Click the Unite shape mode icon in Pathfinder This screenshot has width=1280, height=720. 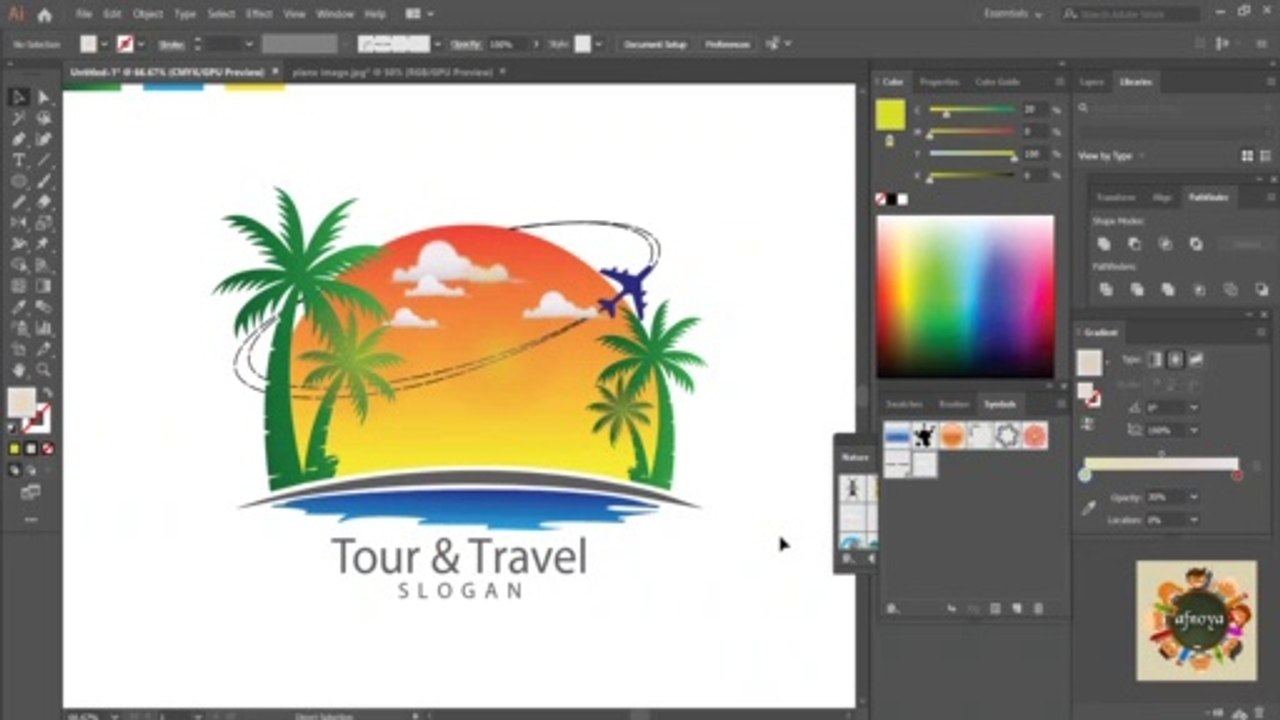pyautogui.click(x=1104, y=243)
